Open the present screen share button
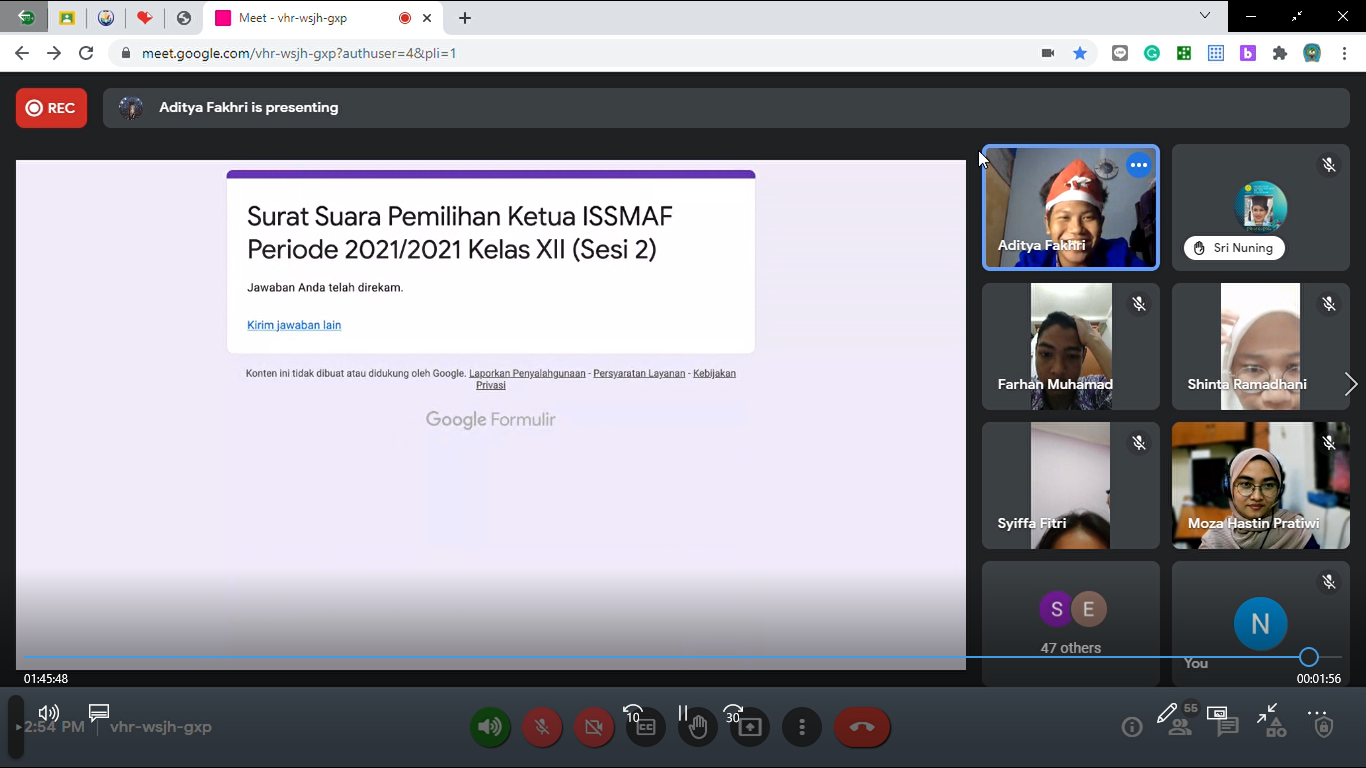This screenshot has height=768, width=1366. pyautogui.click(x=750, y=727)
